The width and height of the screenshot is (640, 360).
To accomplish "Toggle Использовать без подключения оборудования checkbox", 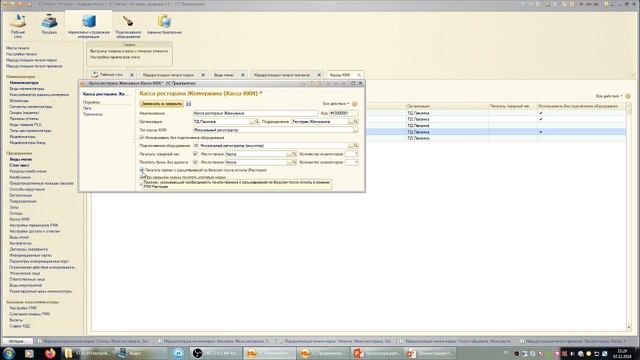I will 142,138.
